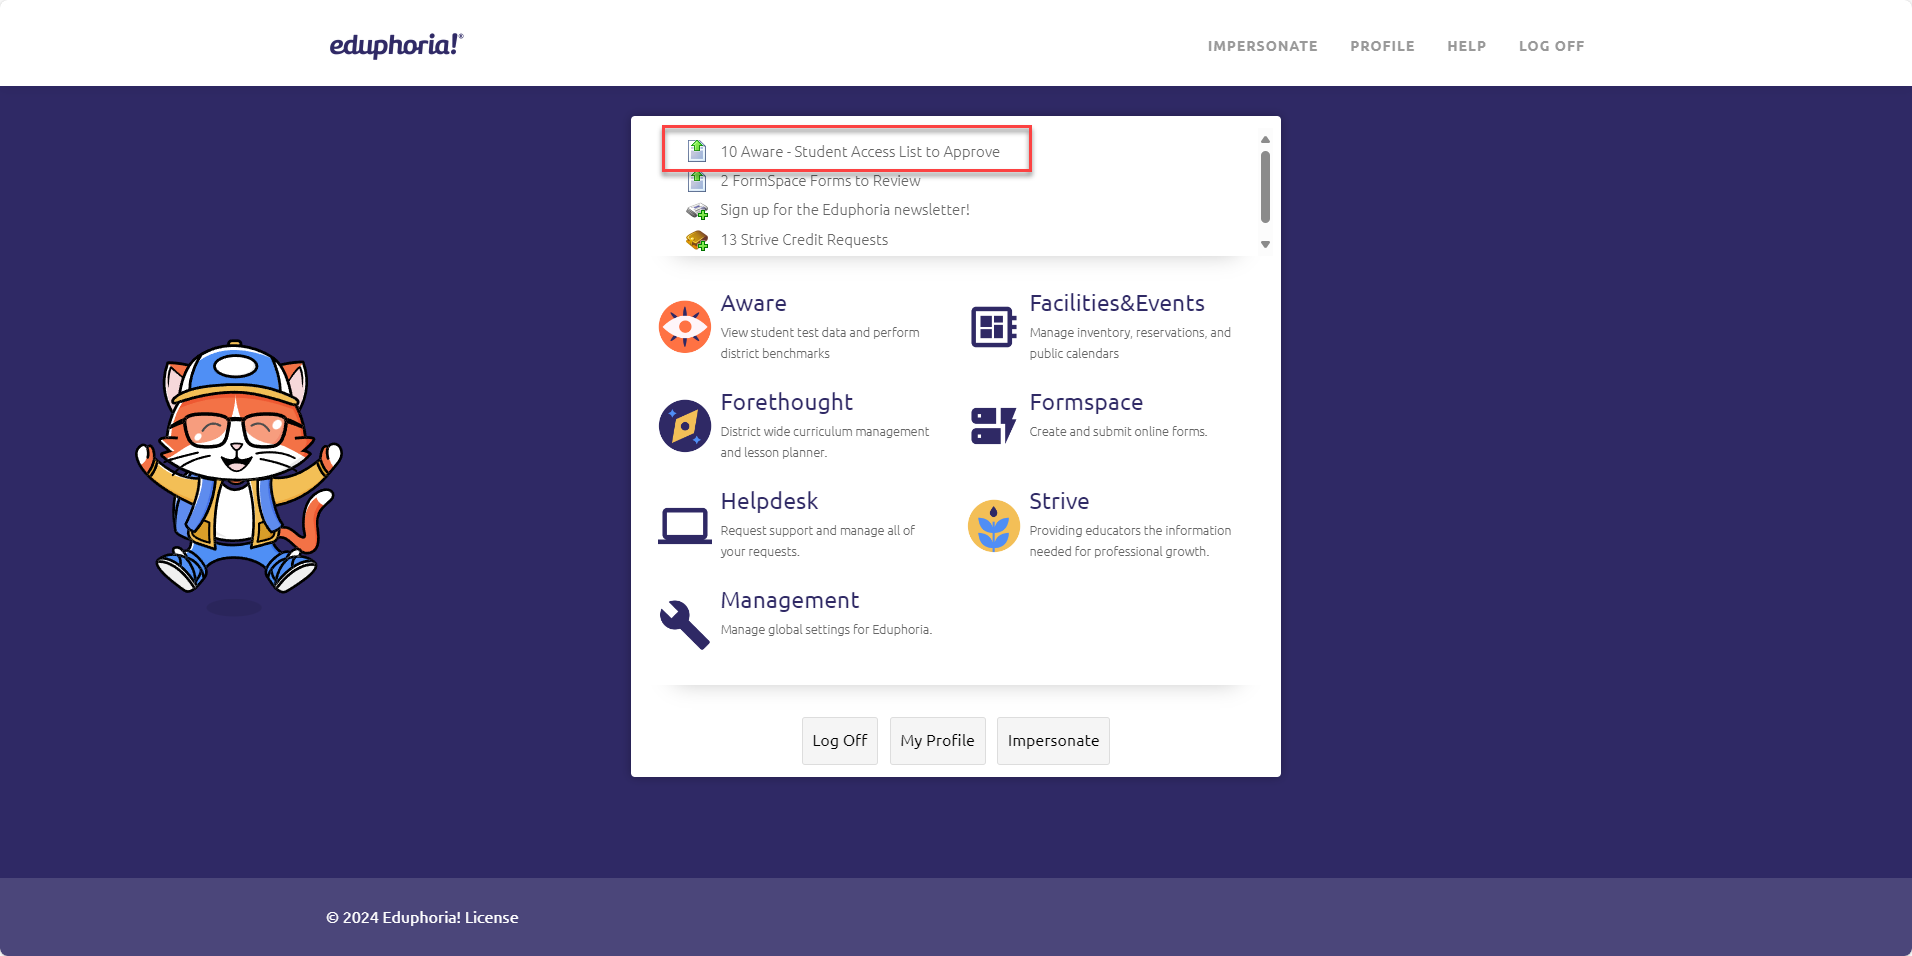
Task: Launch the Aware application title
Action: tap(753, 303)
